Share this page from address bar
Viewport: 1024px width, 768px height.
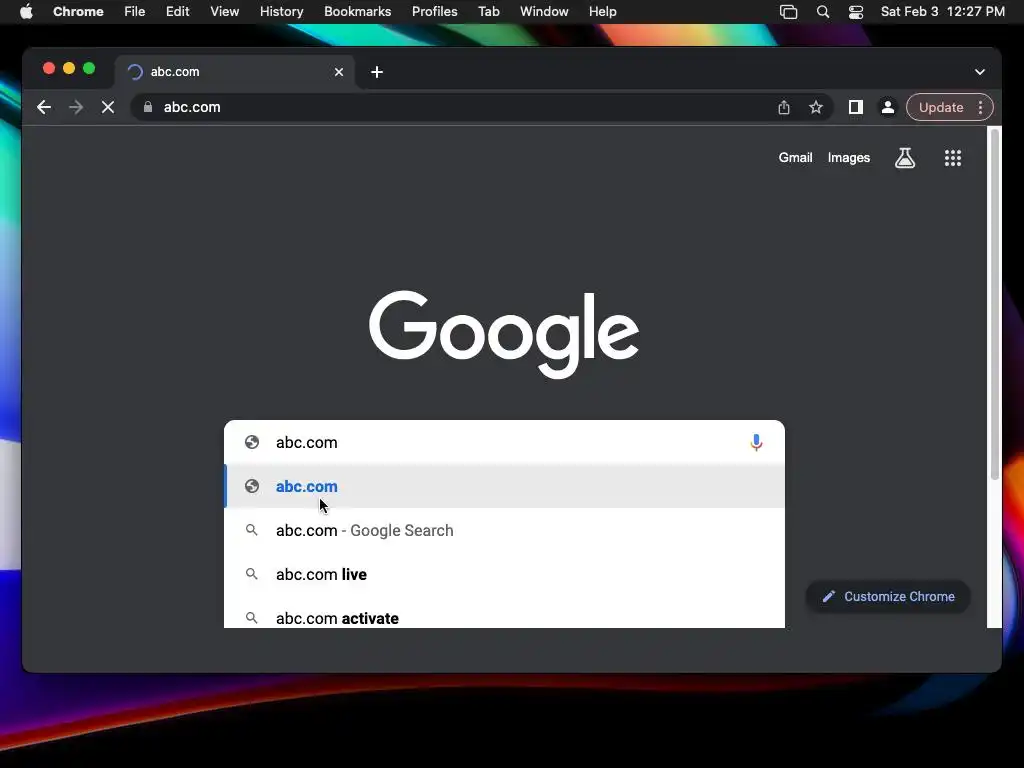click(x=784, y=107)
